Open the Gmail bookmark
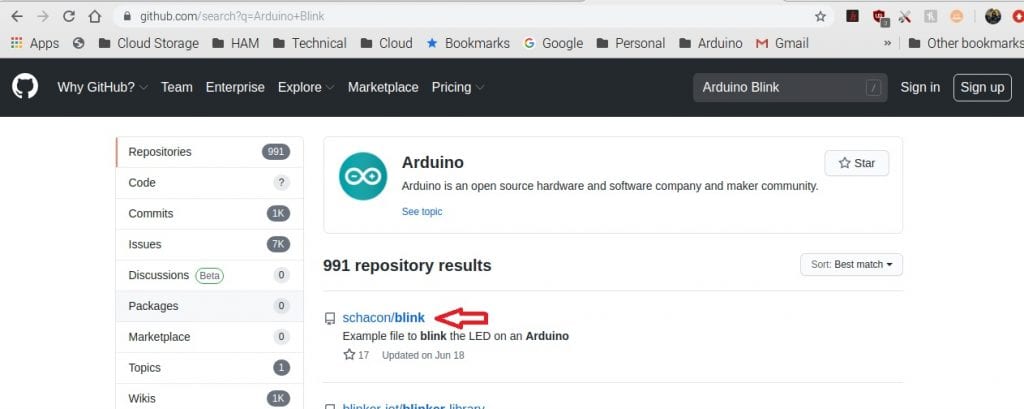This screenshot has height=409, width=1024. pos(782,43)
